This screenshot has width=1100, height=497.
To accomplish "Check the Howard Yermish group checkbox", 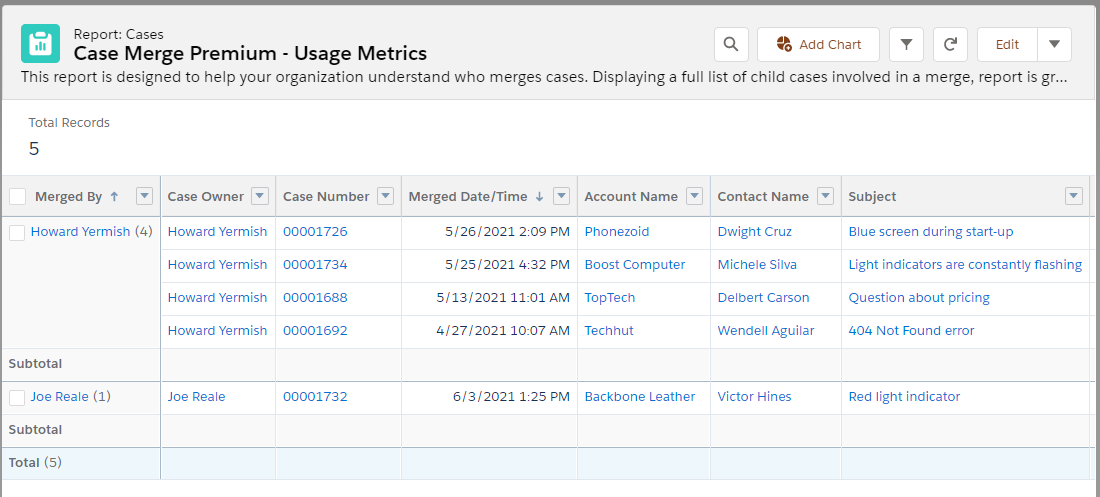I will pyautogui.click(x=17, y=233).
